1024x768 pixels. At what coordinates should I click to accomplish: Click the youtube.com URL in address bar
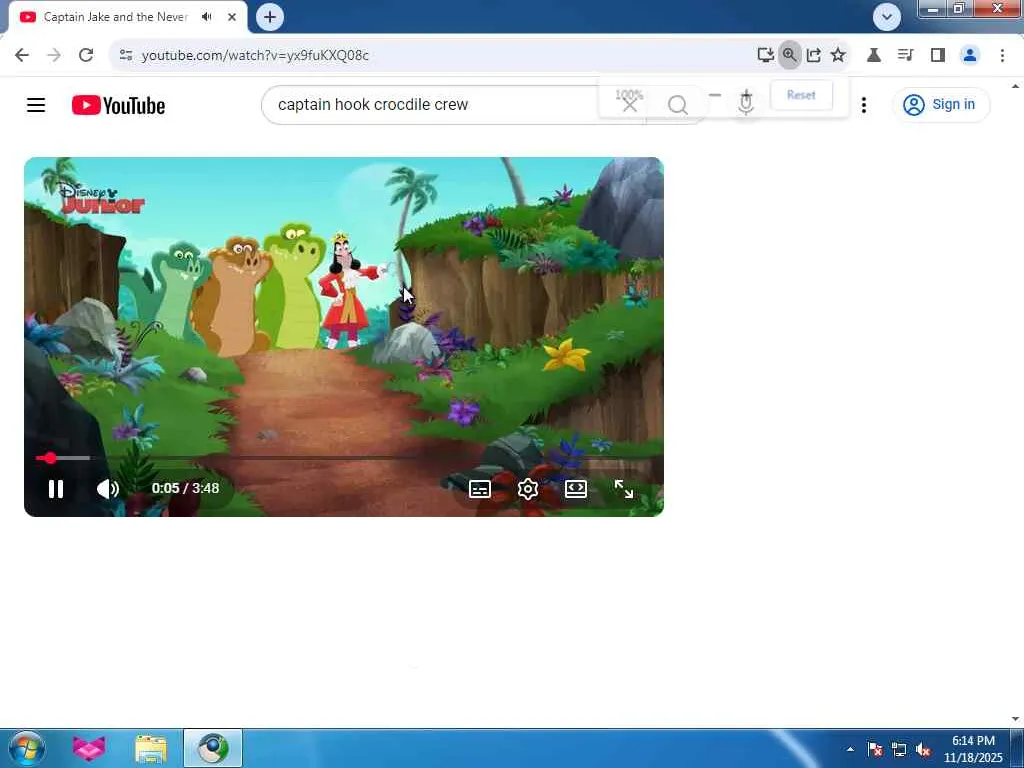point(255,56)
